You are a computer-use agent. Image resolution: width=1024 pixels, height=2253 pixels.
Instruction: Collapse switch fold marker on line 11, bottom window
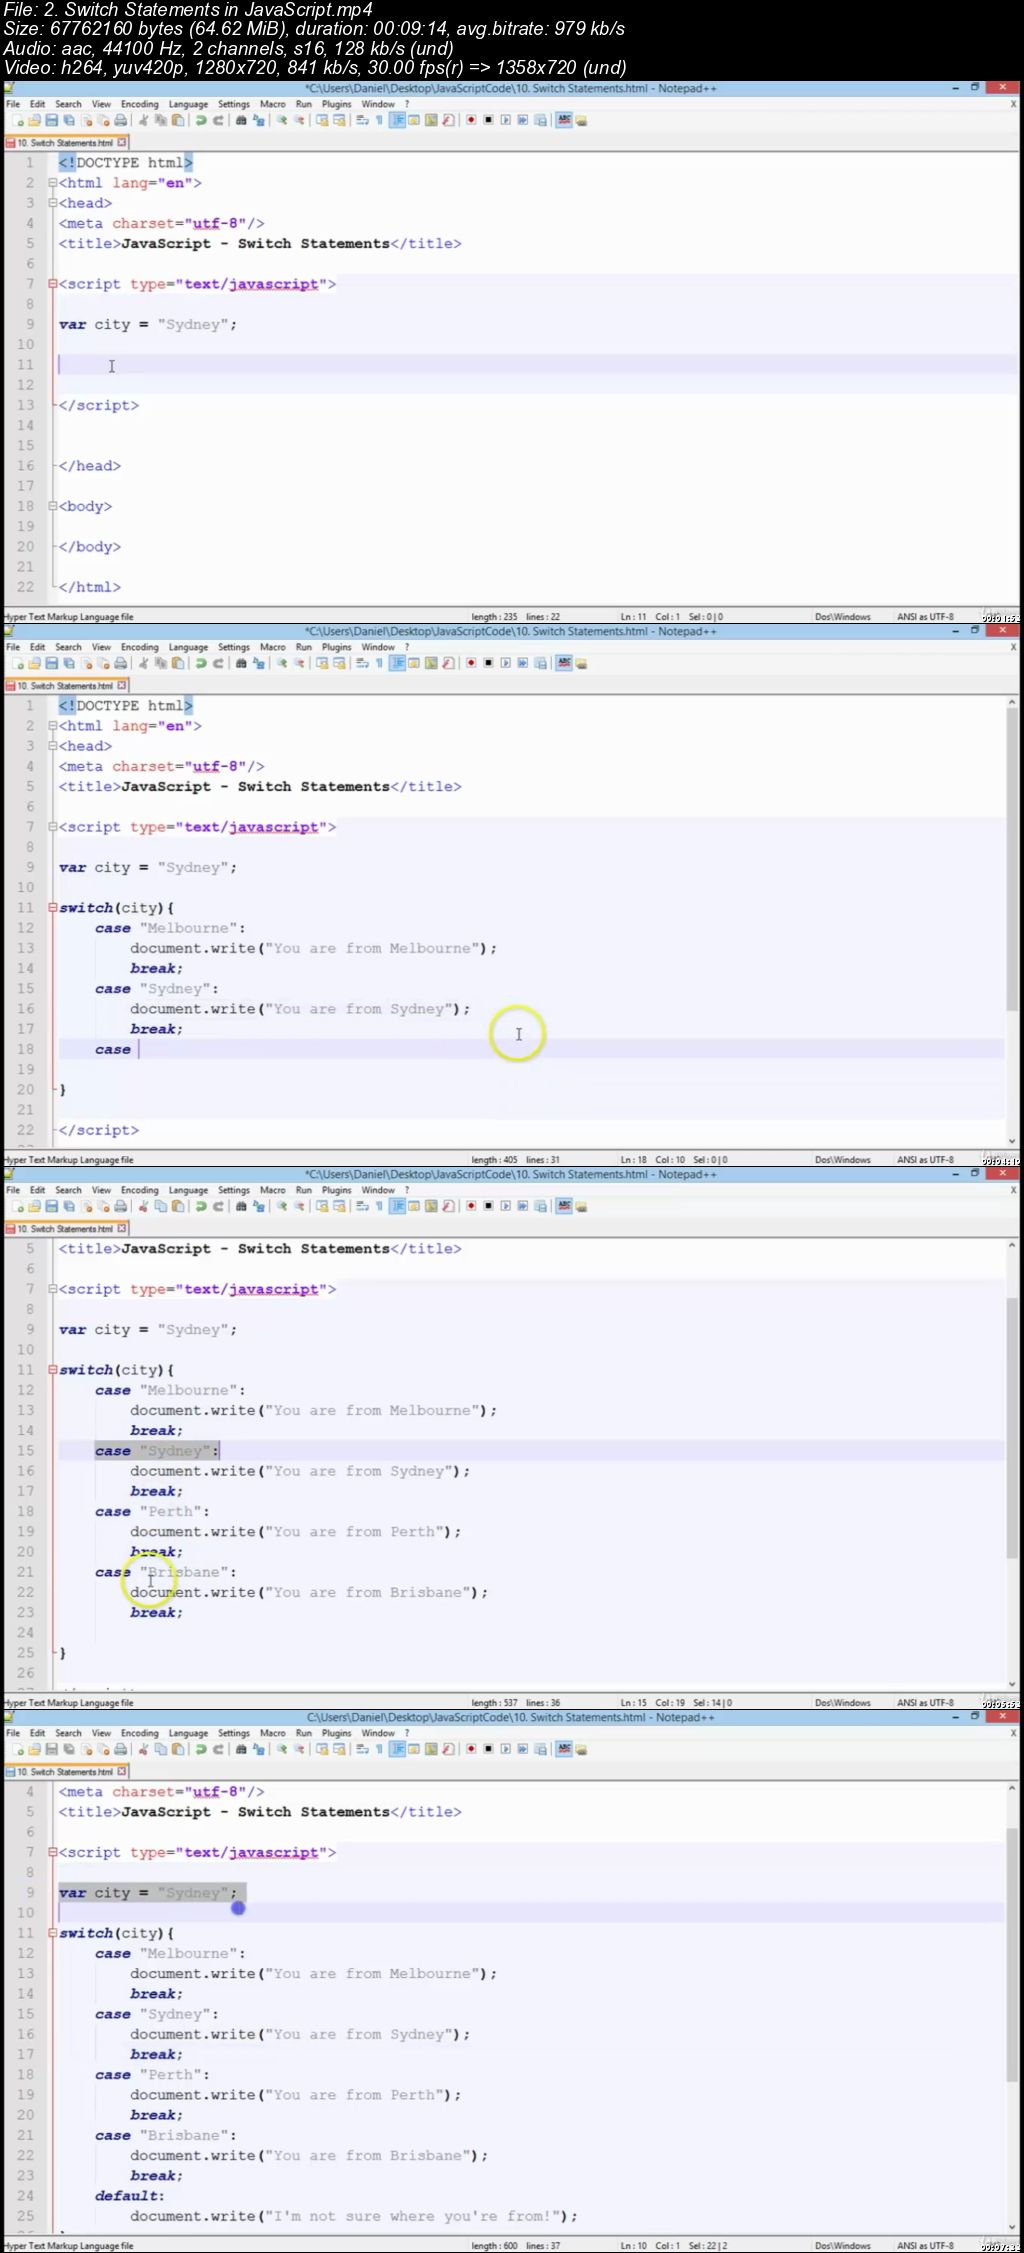pyautogui.click(x=52, y=1933)
